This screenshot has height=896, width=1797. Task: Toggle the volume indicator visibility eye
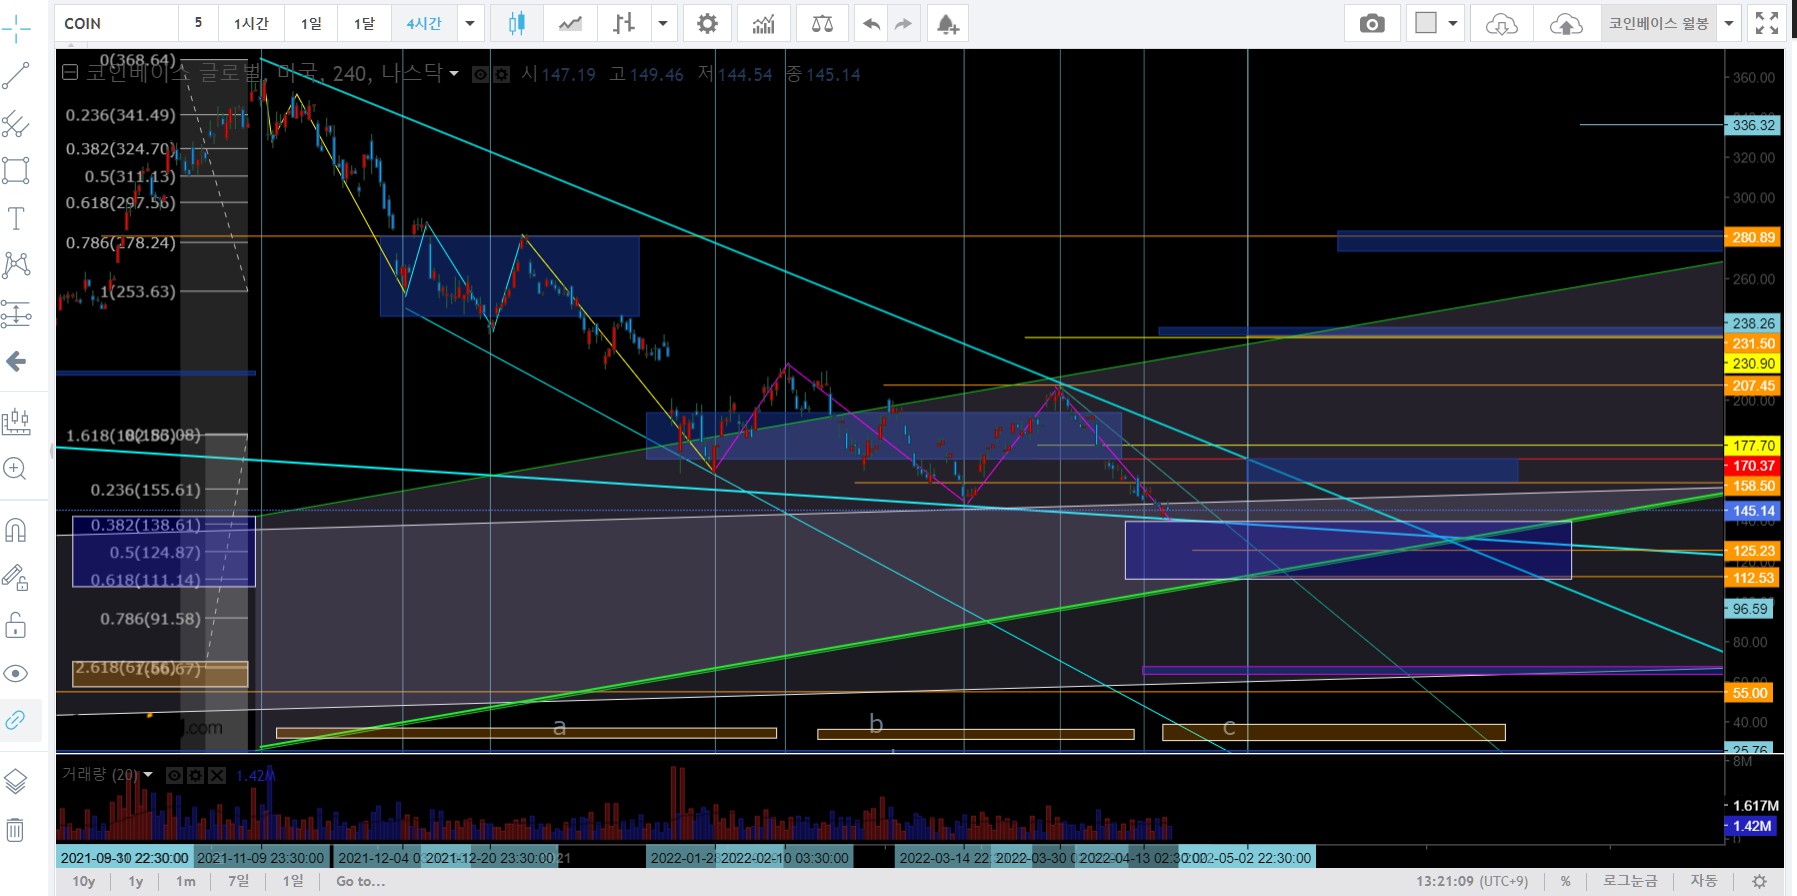click(174, 775)
